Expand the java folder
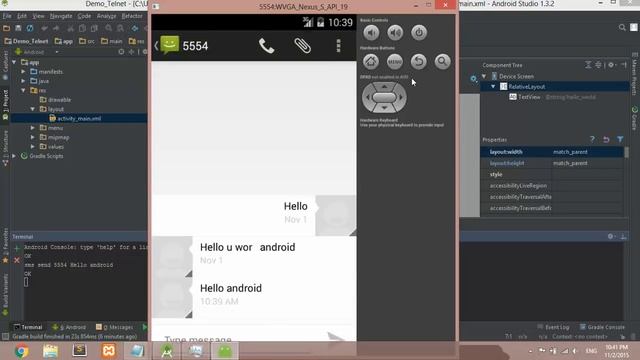The height and width of the screenshot is (360, 640). (x=24, y=81)
